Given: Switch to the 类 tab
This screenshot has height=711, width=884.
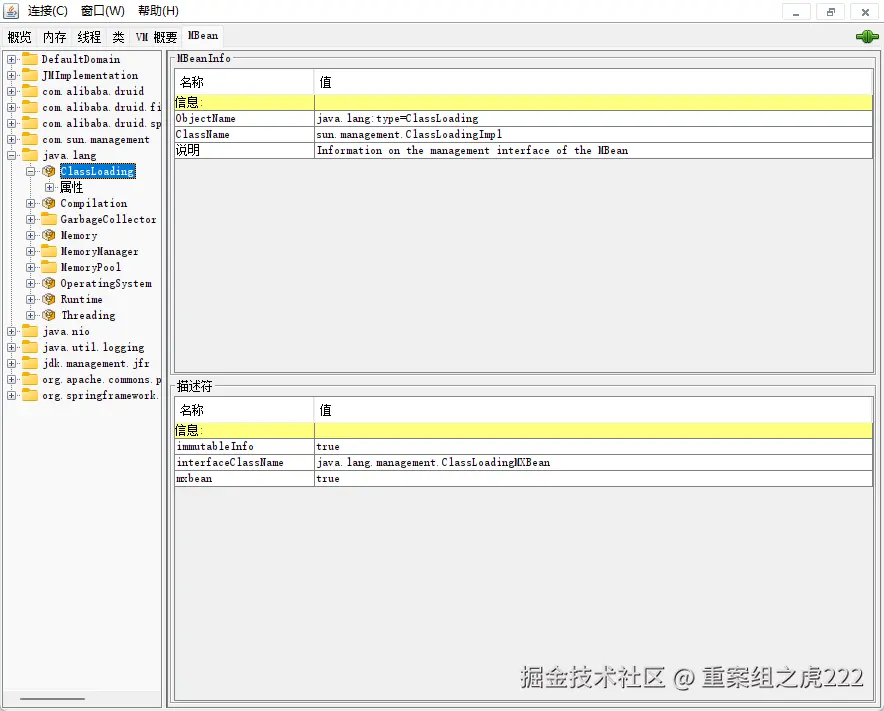Looking at the screenshot, I should [118, 37].
